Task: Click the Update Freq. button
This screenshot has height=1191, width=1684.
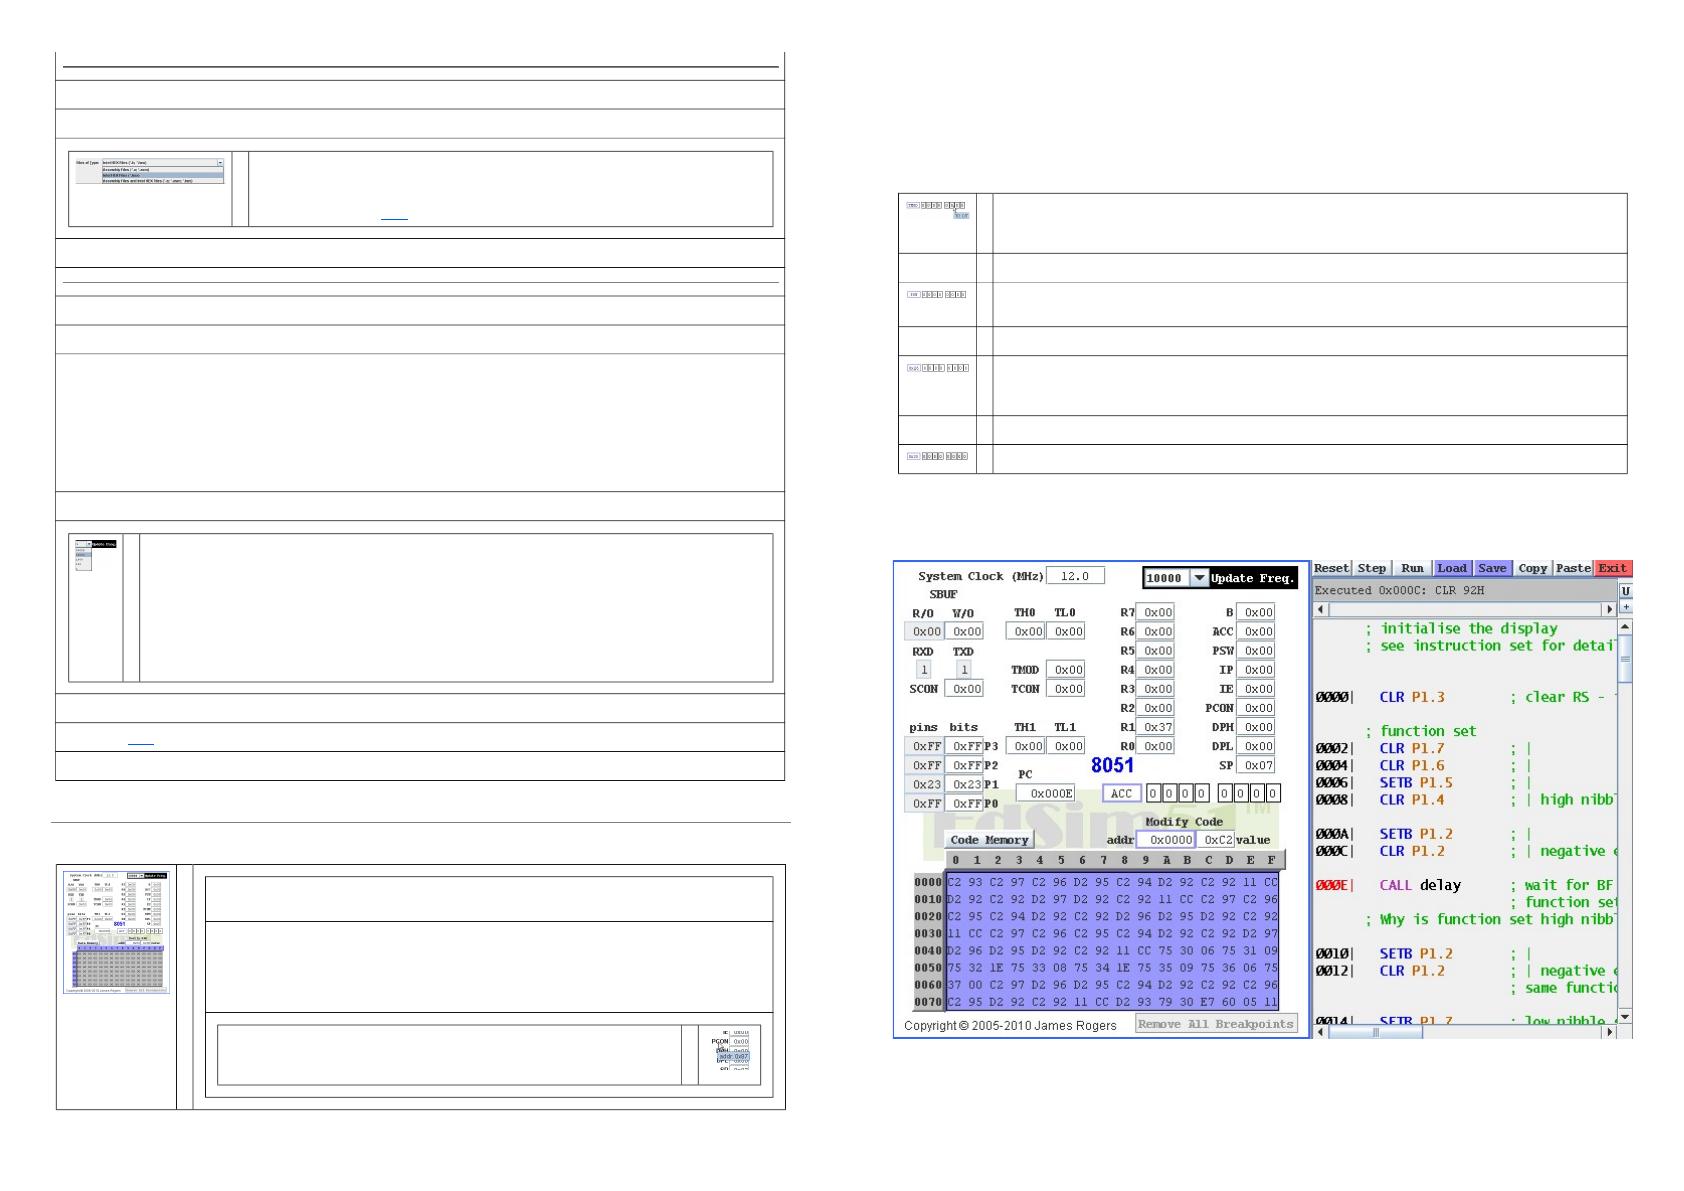Action: click(x=1252, y=578)
